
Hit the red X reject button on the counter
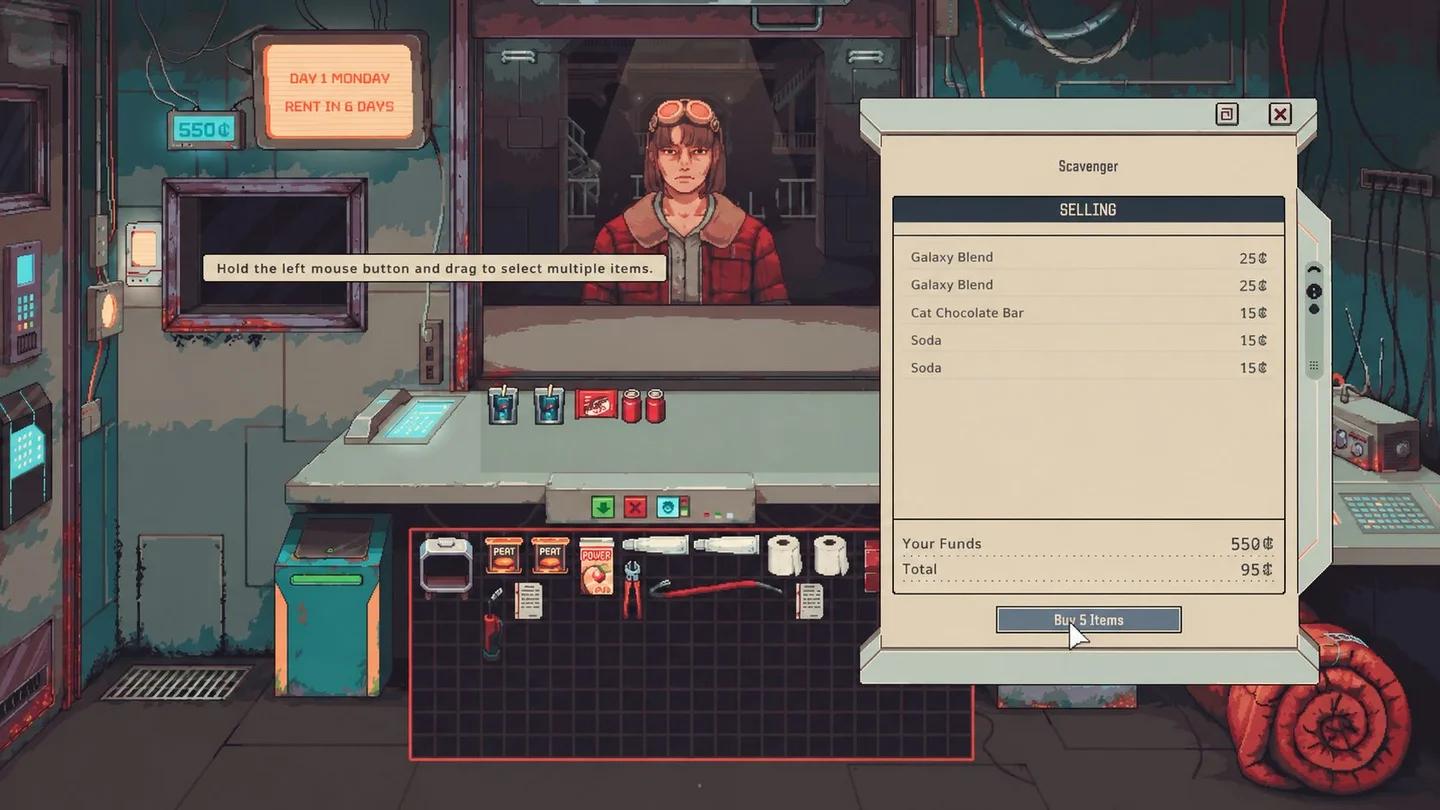coord(634,507)
